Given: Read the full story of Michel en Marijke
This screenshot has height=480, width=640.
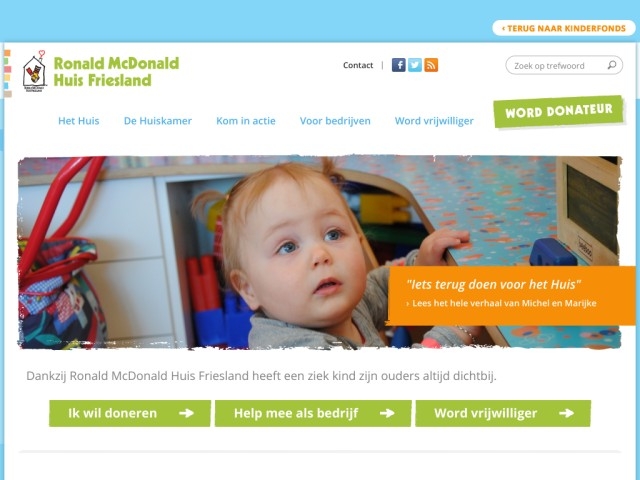Looking at the screenshot, I should click(502, 303).
